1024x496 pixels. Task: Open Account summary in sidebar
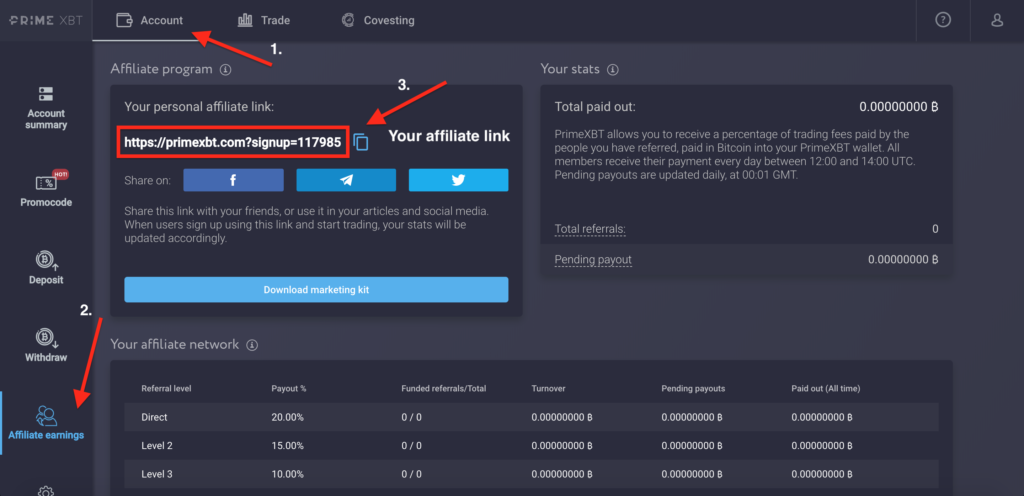(x=46, y=108)
